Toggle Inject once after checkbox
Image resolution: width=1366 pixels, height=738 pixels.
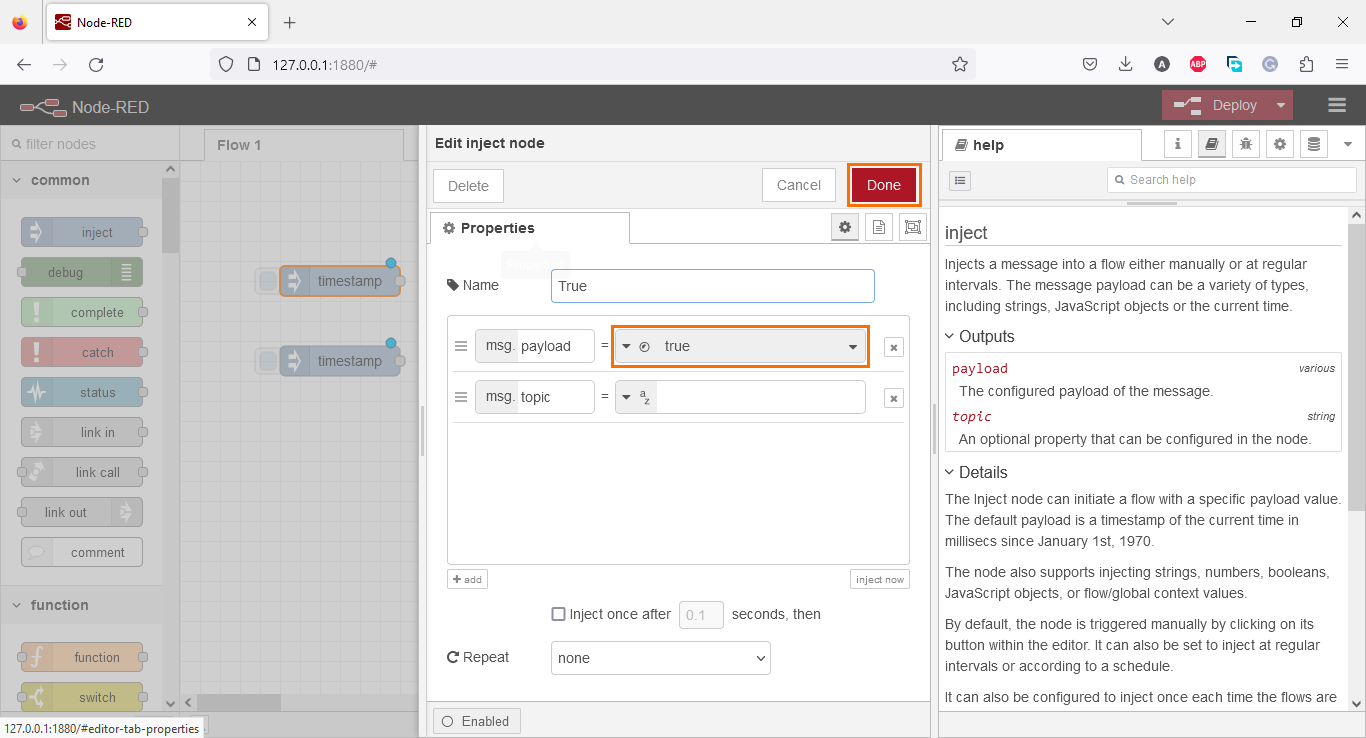click(x=559, y=614)
